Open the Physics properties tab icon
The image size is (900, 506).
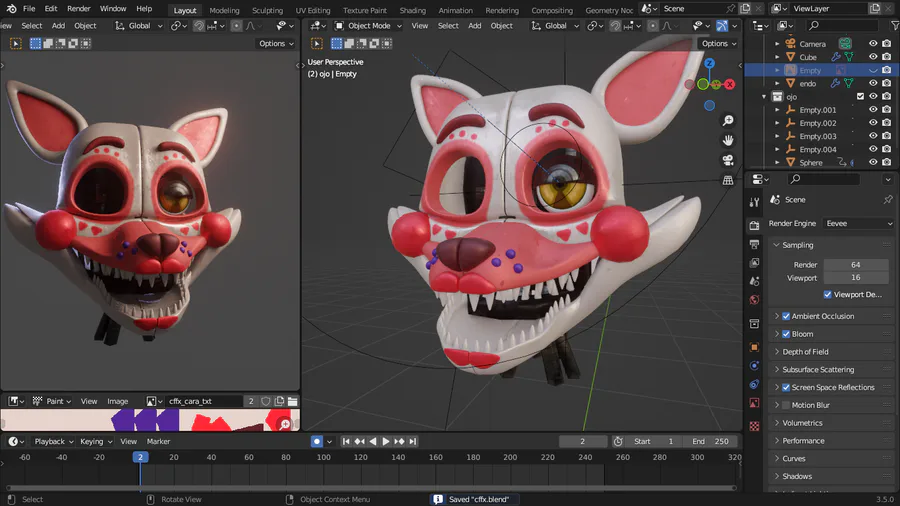tap(754, 365)
